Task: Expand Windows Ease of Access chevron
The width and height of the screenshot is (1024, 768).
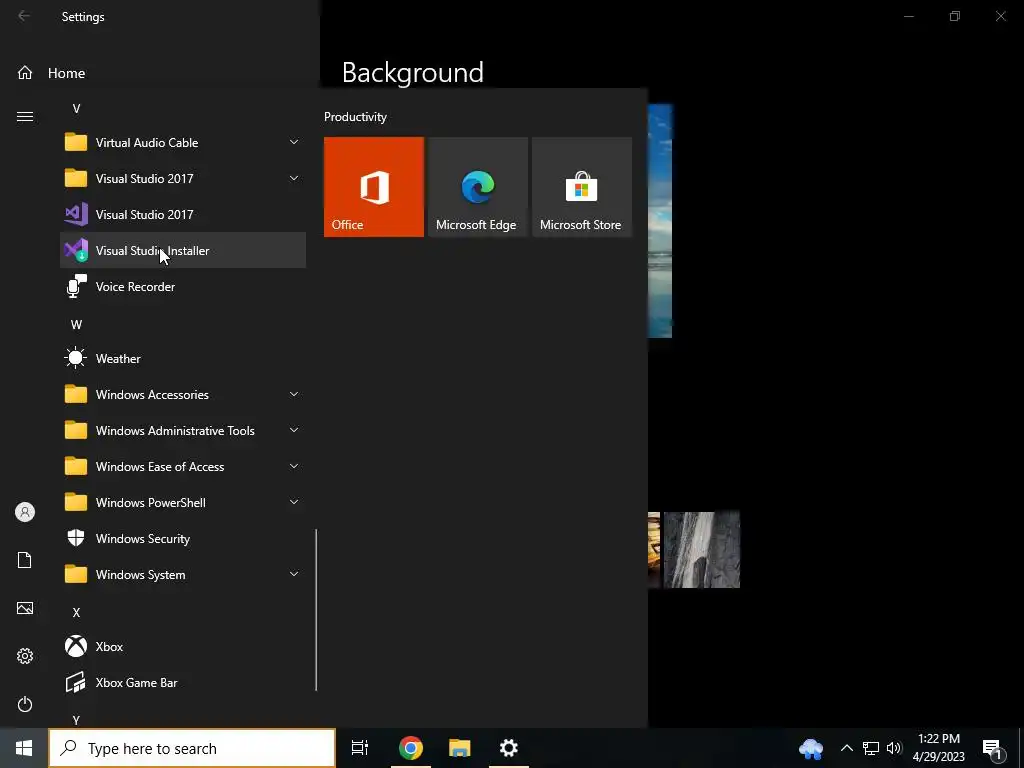Action: pos(294,466)
